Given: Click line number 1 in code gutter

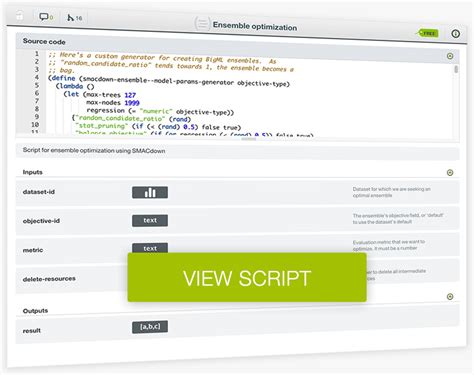Looking at the screenshot, I should [37, 54].
